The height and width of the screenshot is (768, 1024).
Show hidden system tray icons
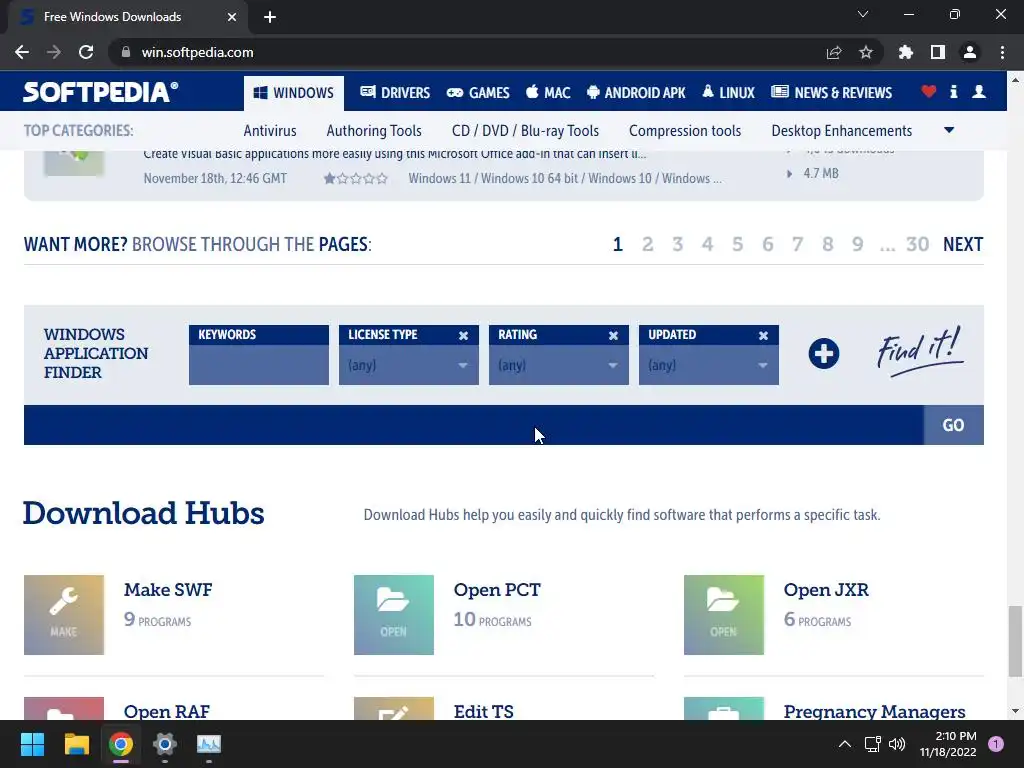[x=844, y=744]
